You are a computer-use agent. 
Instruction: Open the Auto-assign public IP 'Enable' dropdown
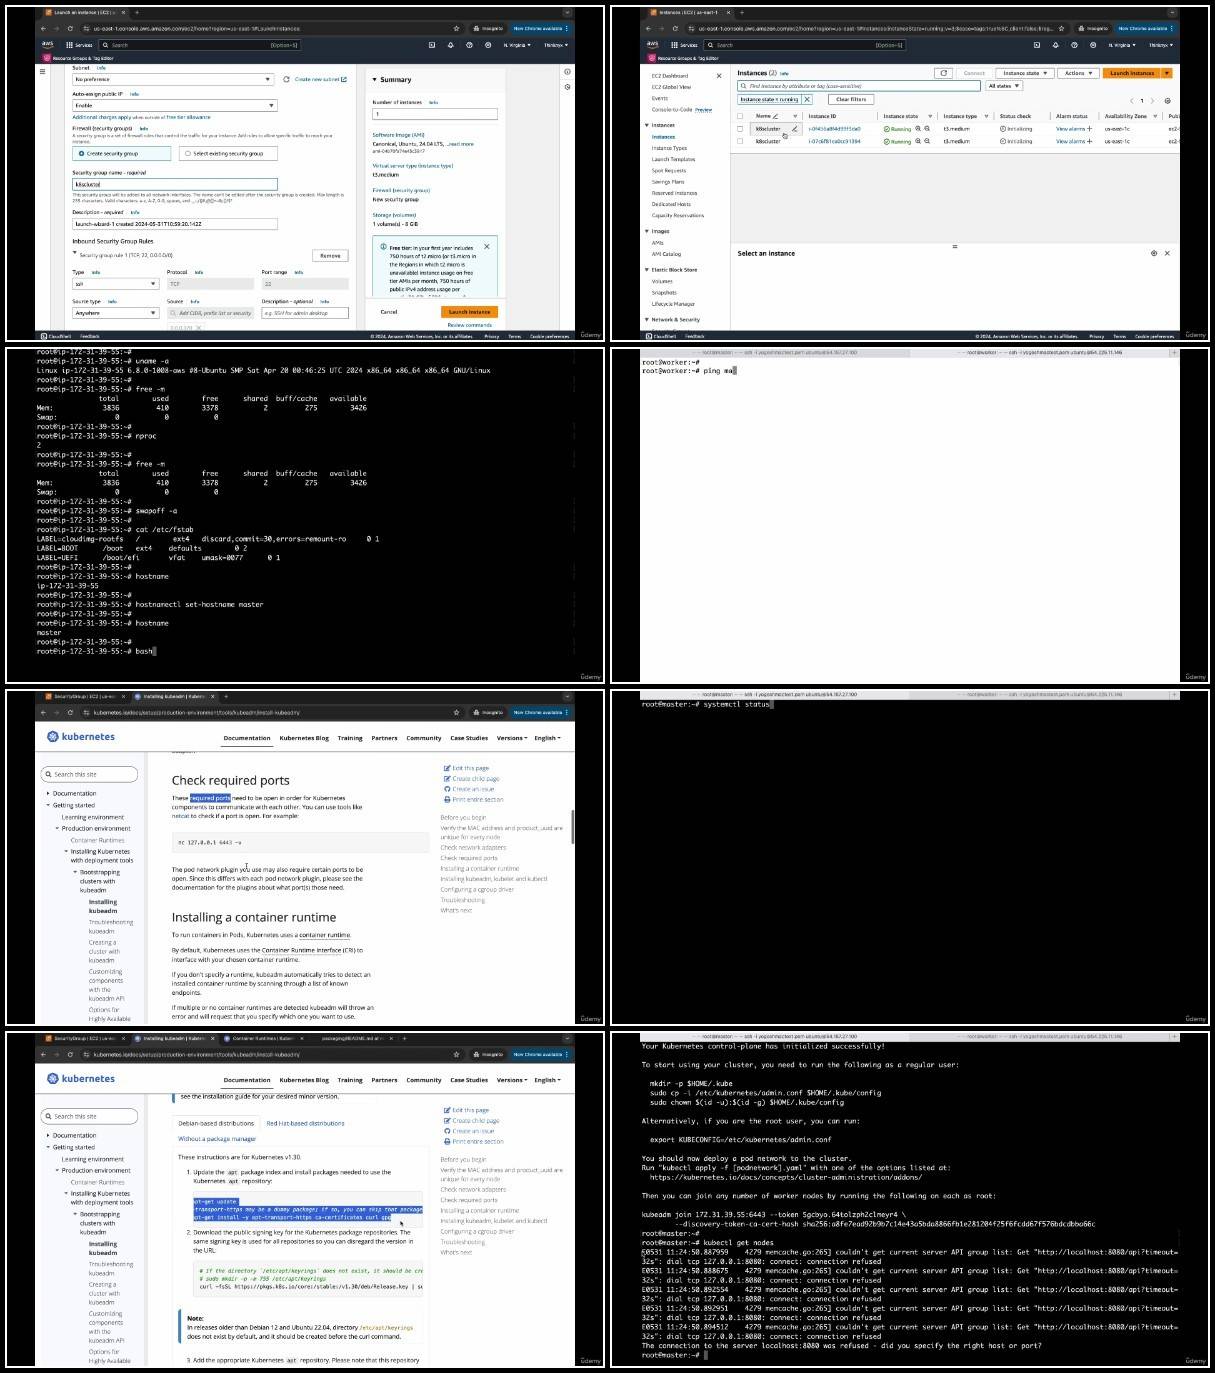(x=174, y=105)
